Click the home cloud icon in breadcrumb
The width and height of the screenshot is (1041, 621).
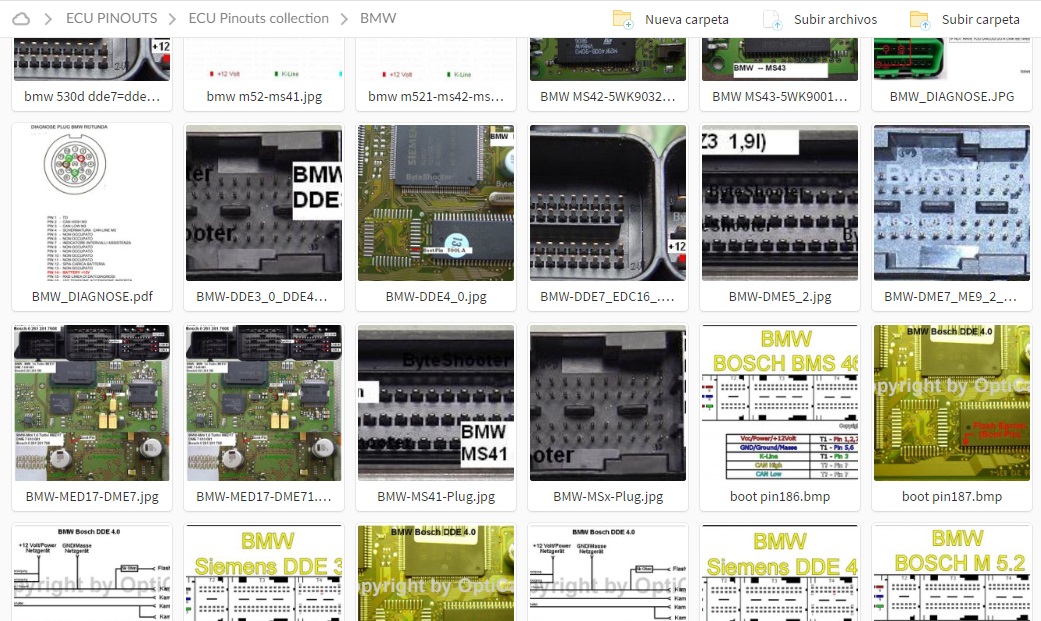point(22,17)
